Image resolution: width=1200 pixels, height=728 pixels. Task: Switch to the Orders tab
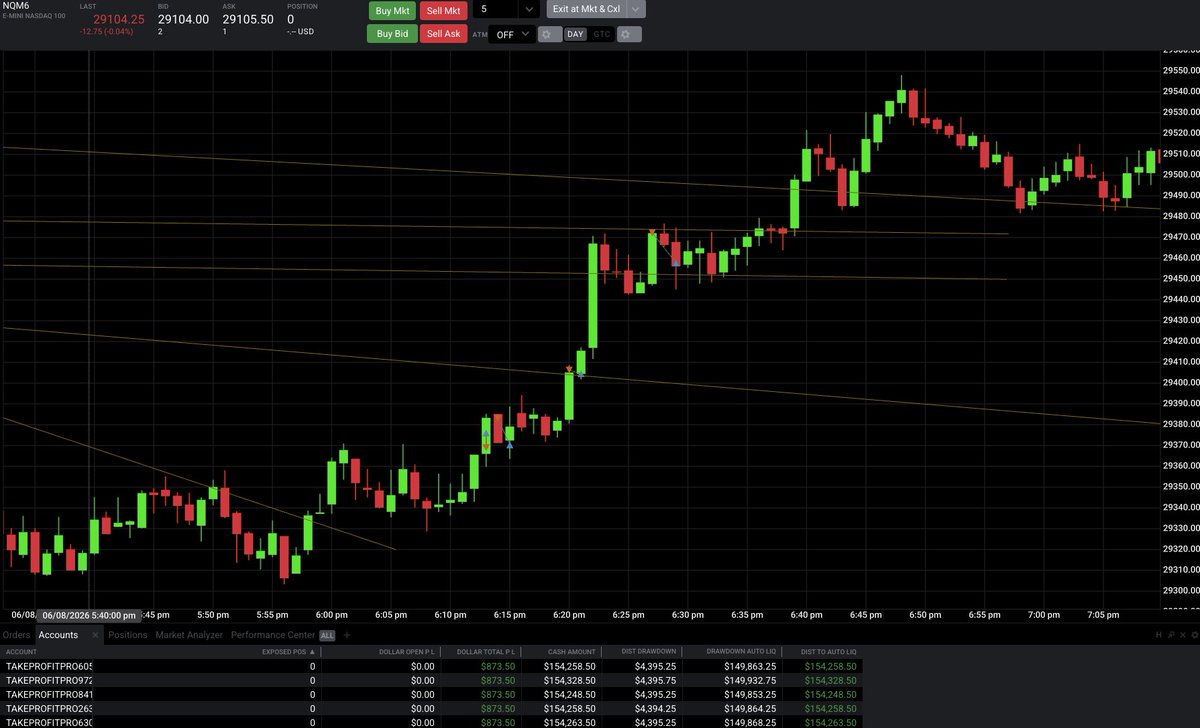tap(16, 635)
